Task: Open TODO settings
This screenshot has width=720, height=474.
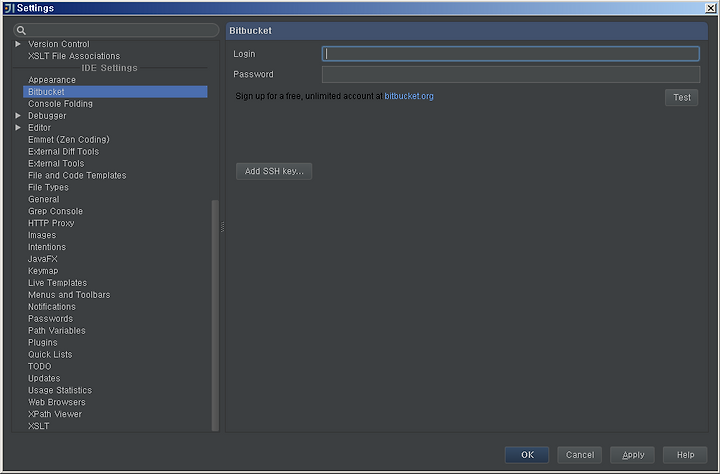Action: 39,367
